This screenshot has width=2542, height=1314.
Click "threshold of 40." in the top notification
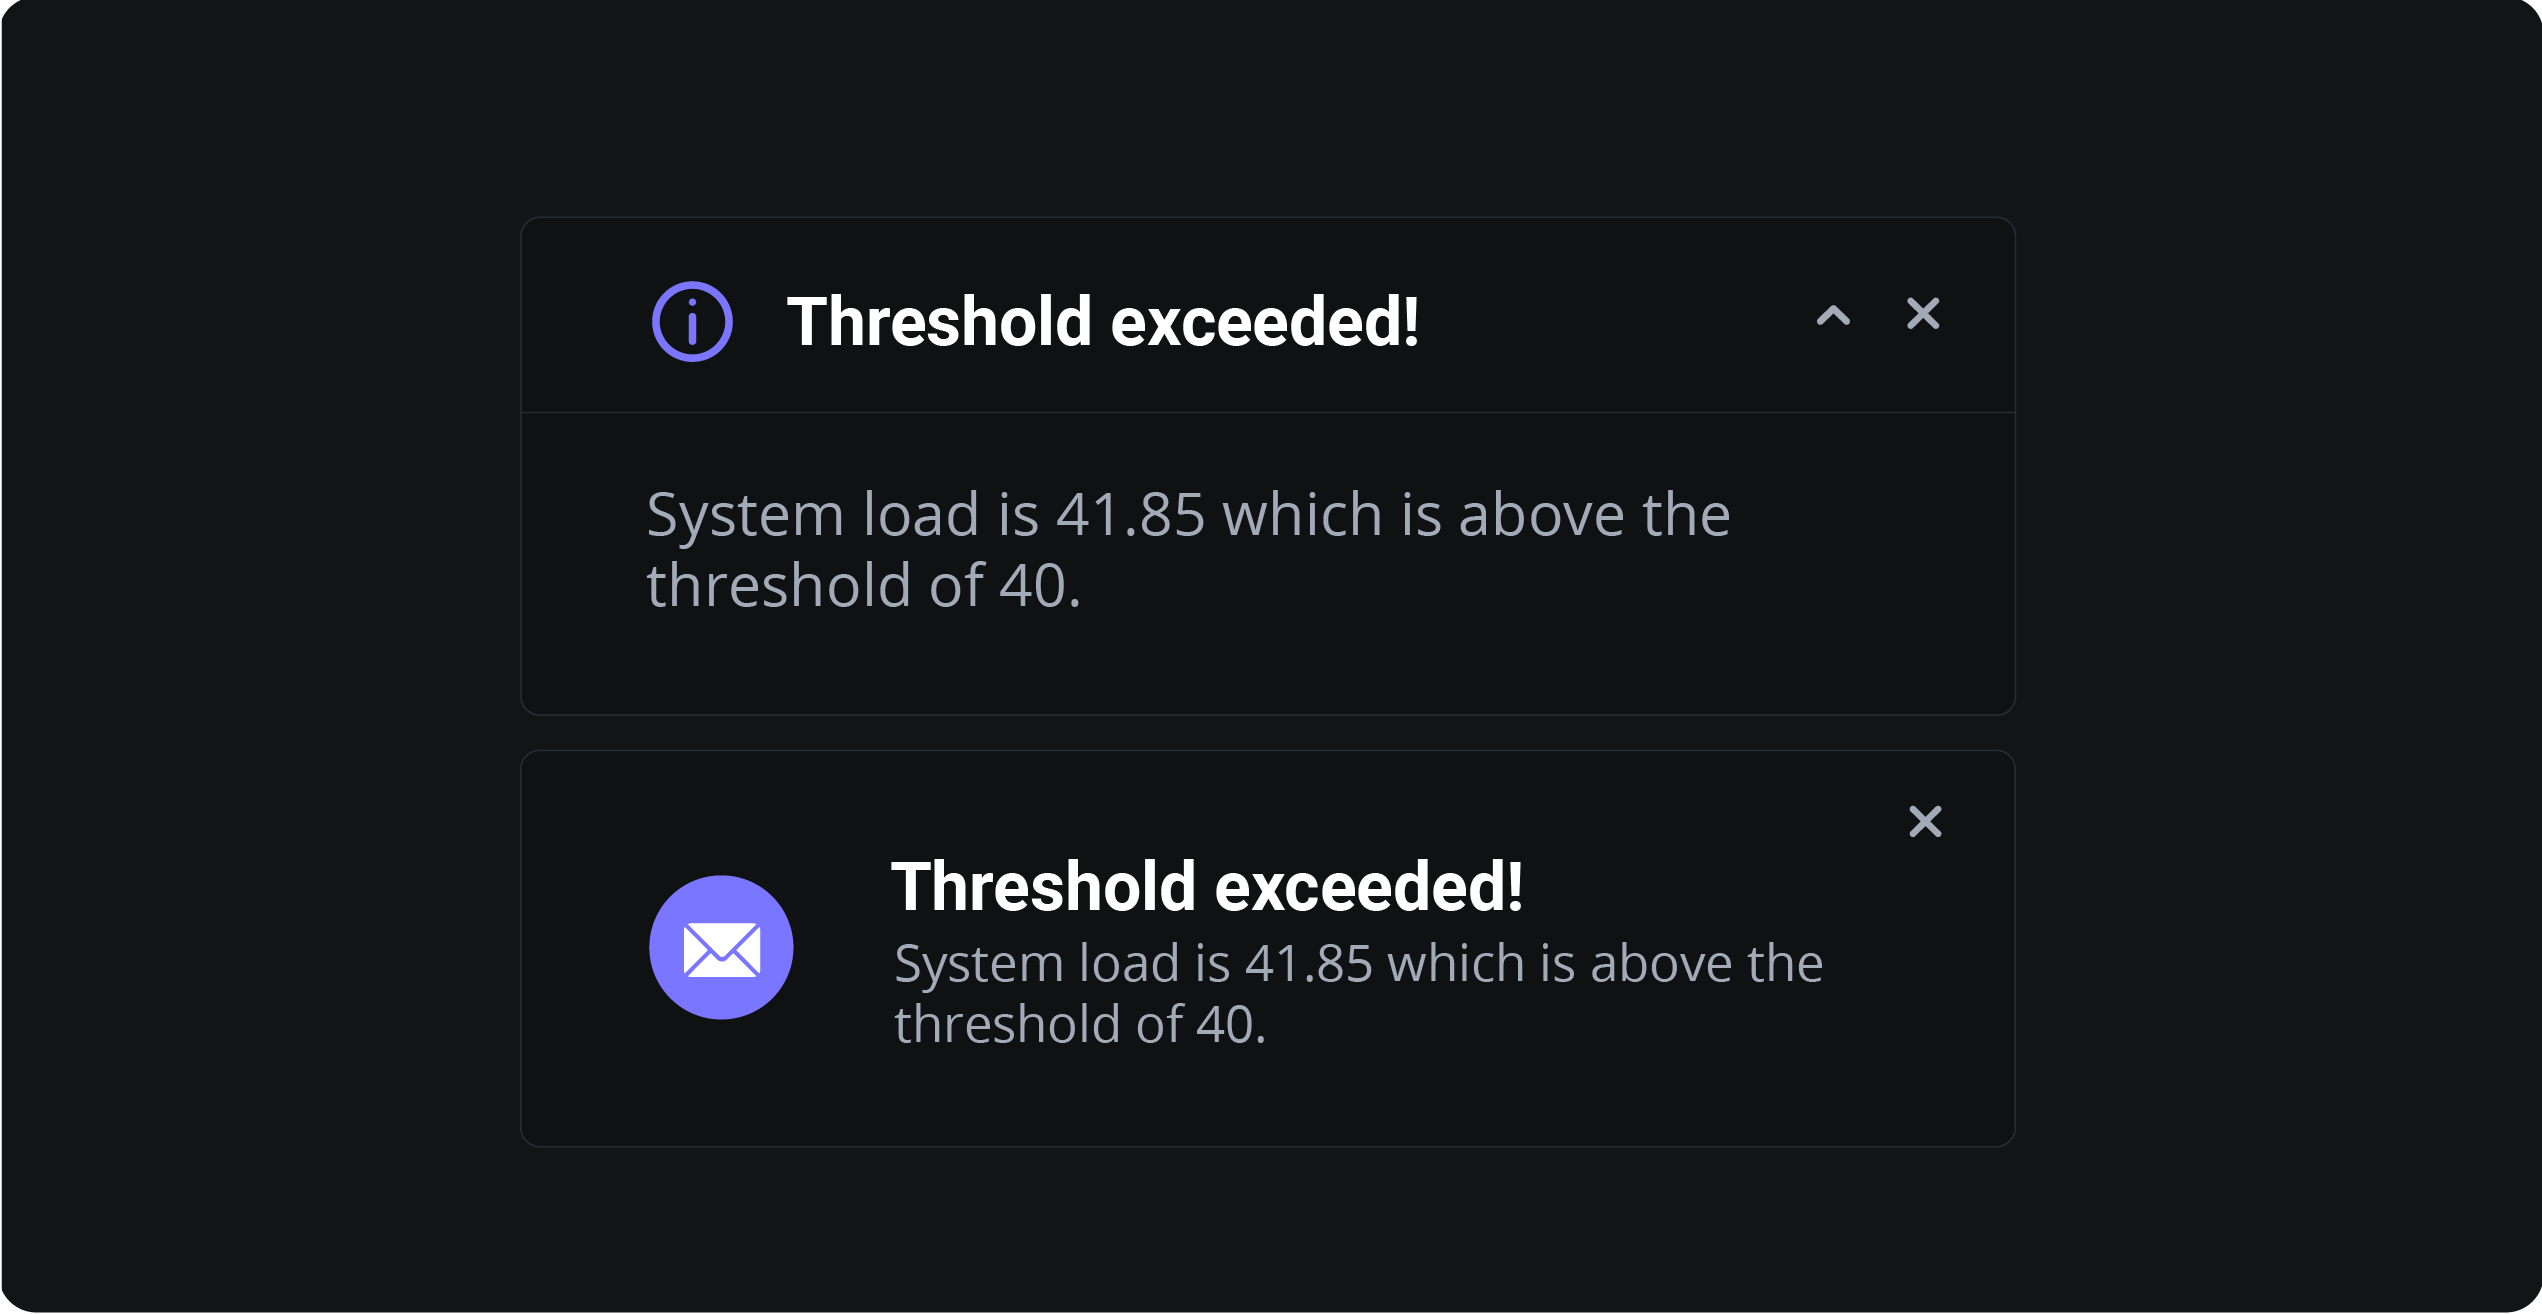(x=864, y=585)
